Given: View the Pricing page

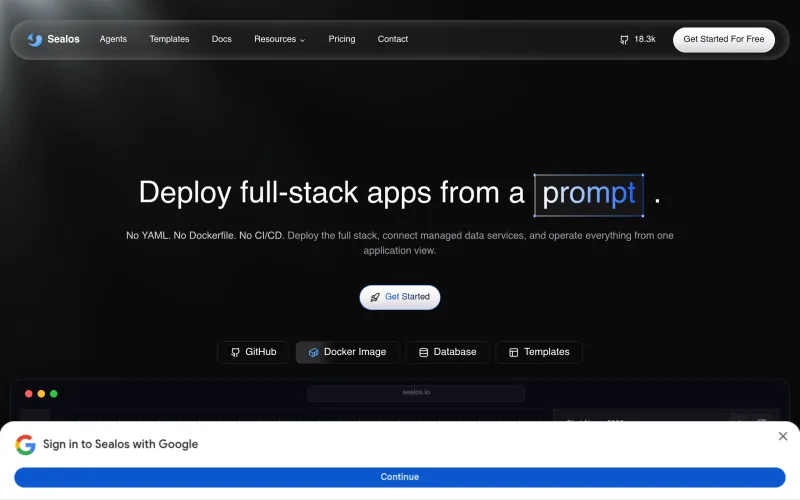Looking at the screenshot, I should pos(342,39).
